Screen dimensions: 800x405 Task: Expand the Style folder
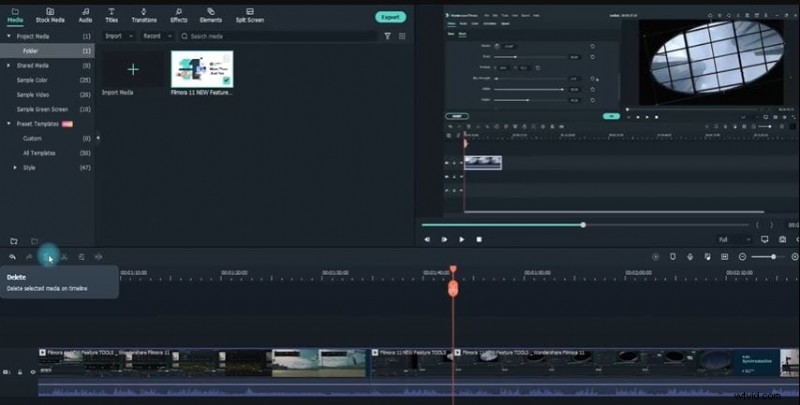click(15, 167)
